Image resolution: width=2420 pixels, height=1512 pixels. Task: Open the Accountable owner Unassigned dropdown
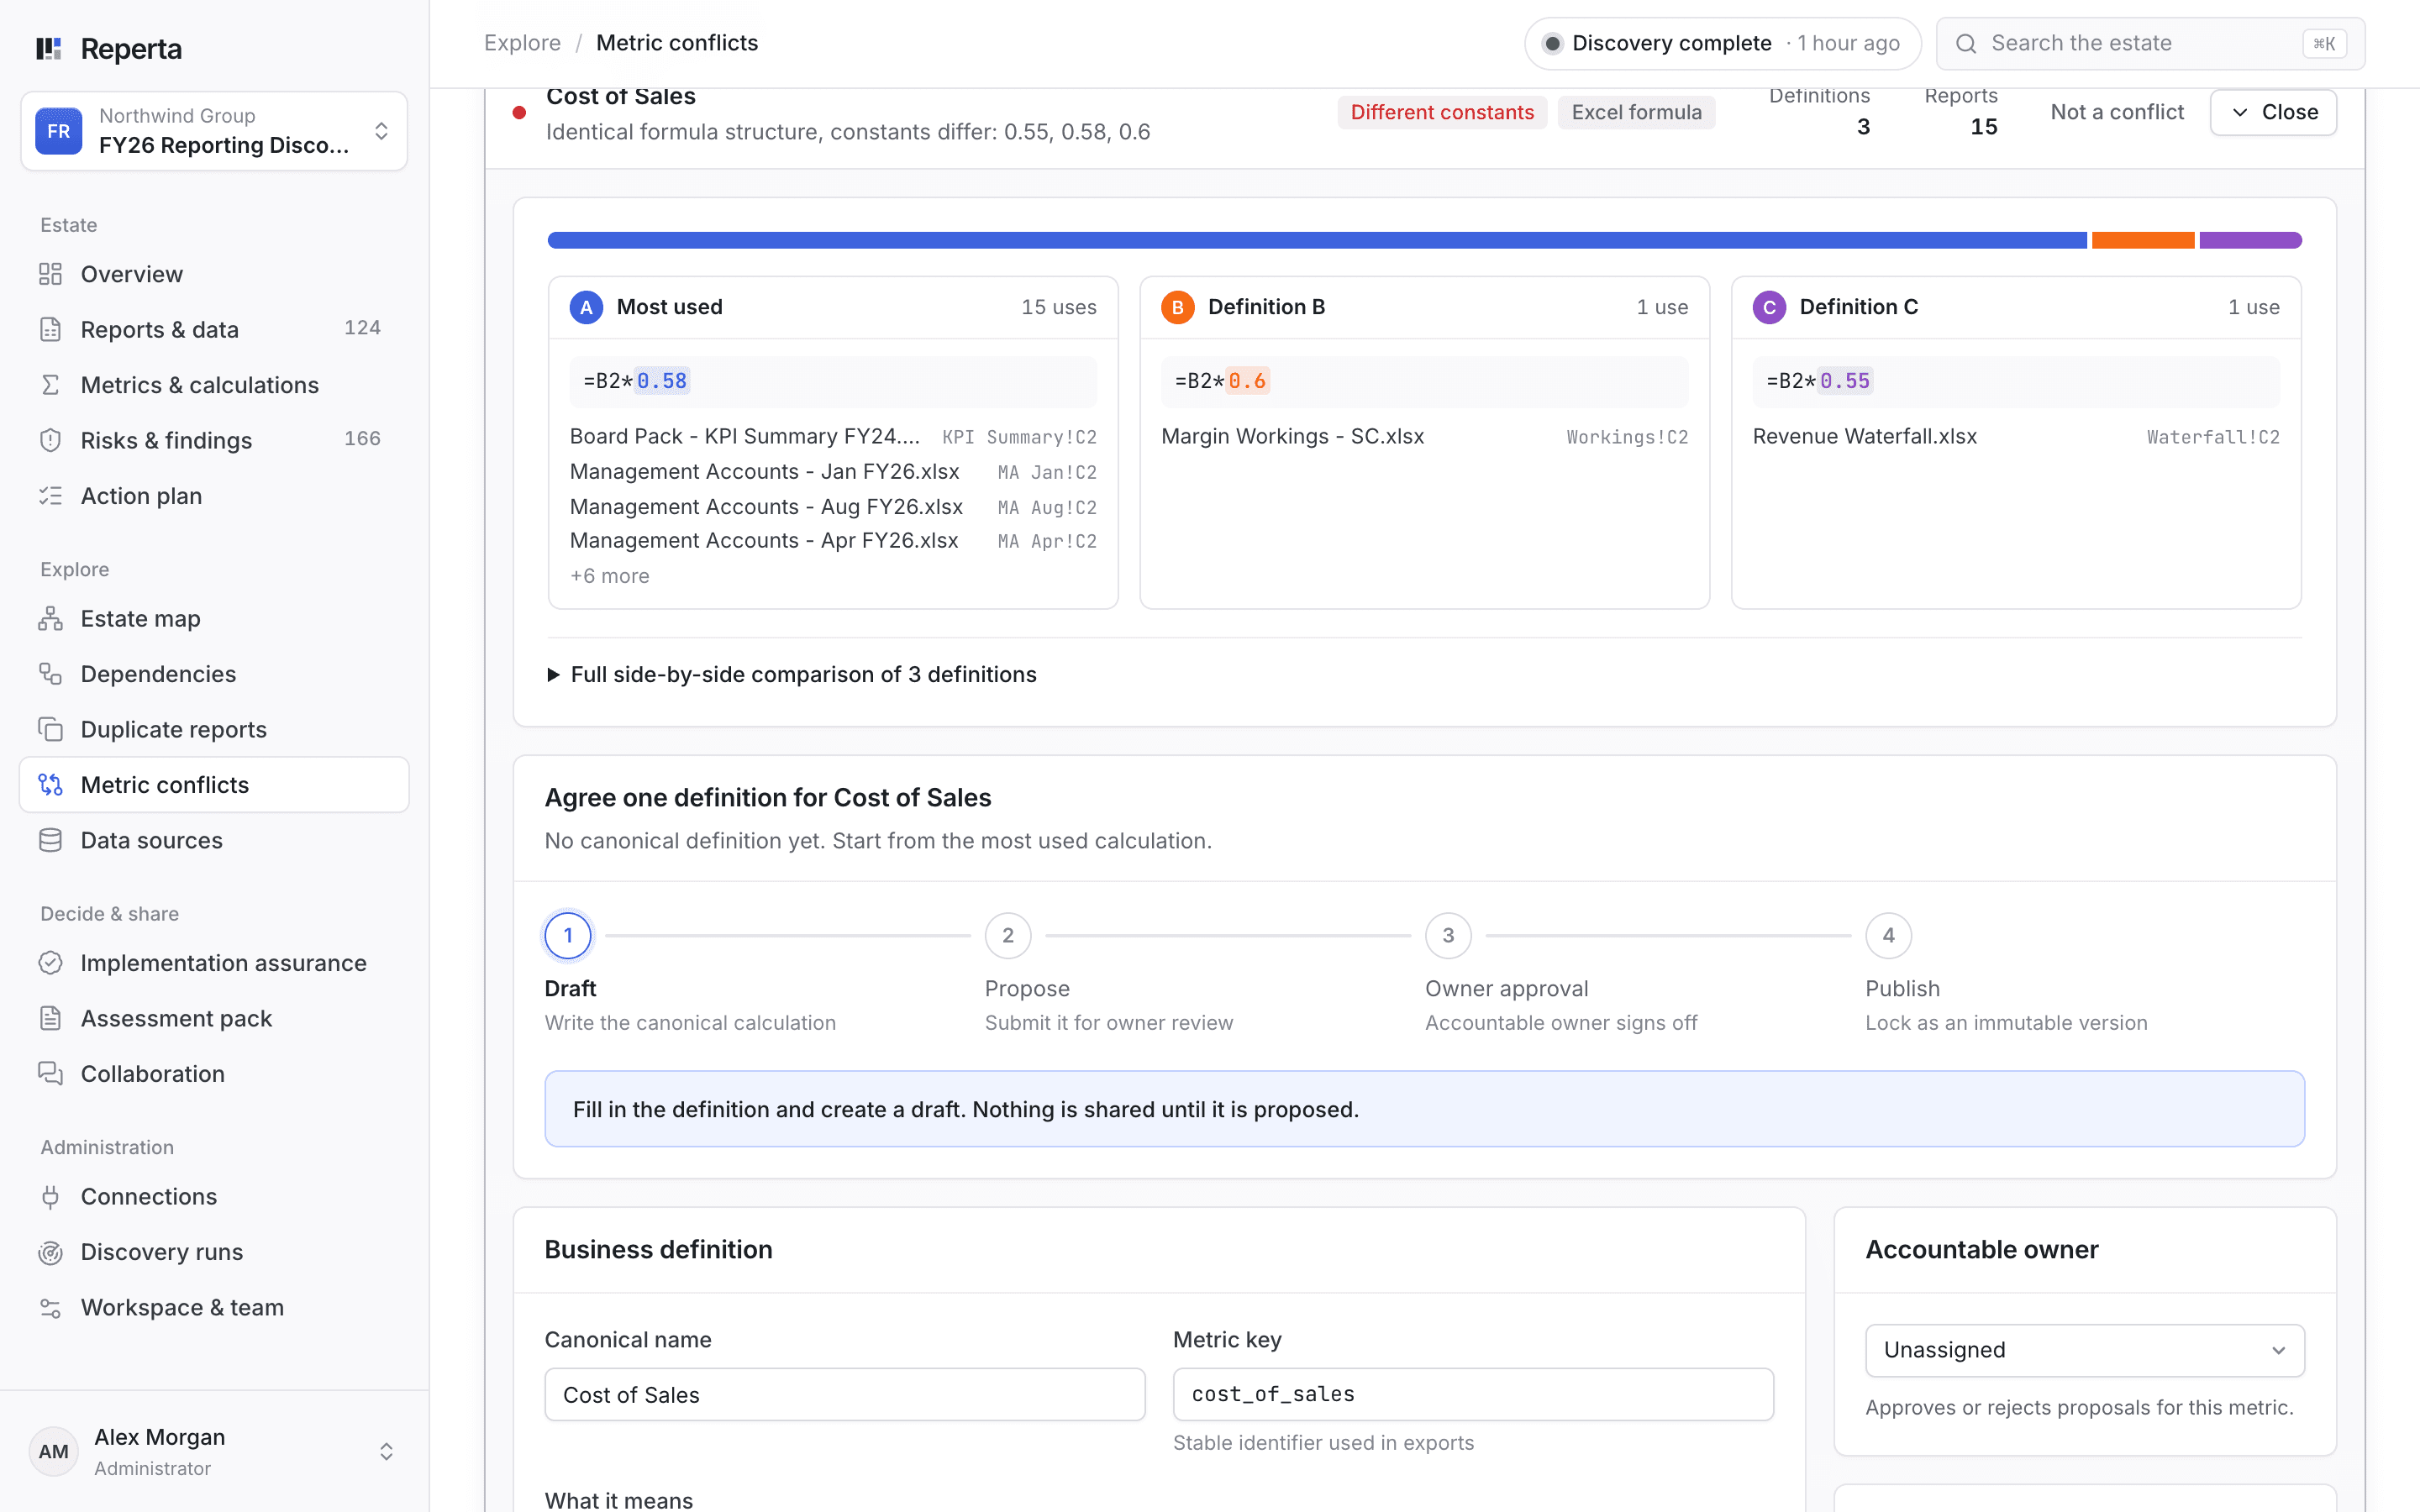(2084, 1350)
